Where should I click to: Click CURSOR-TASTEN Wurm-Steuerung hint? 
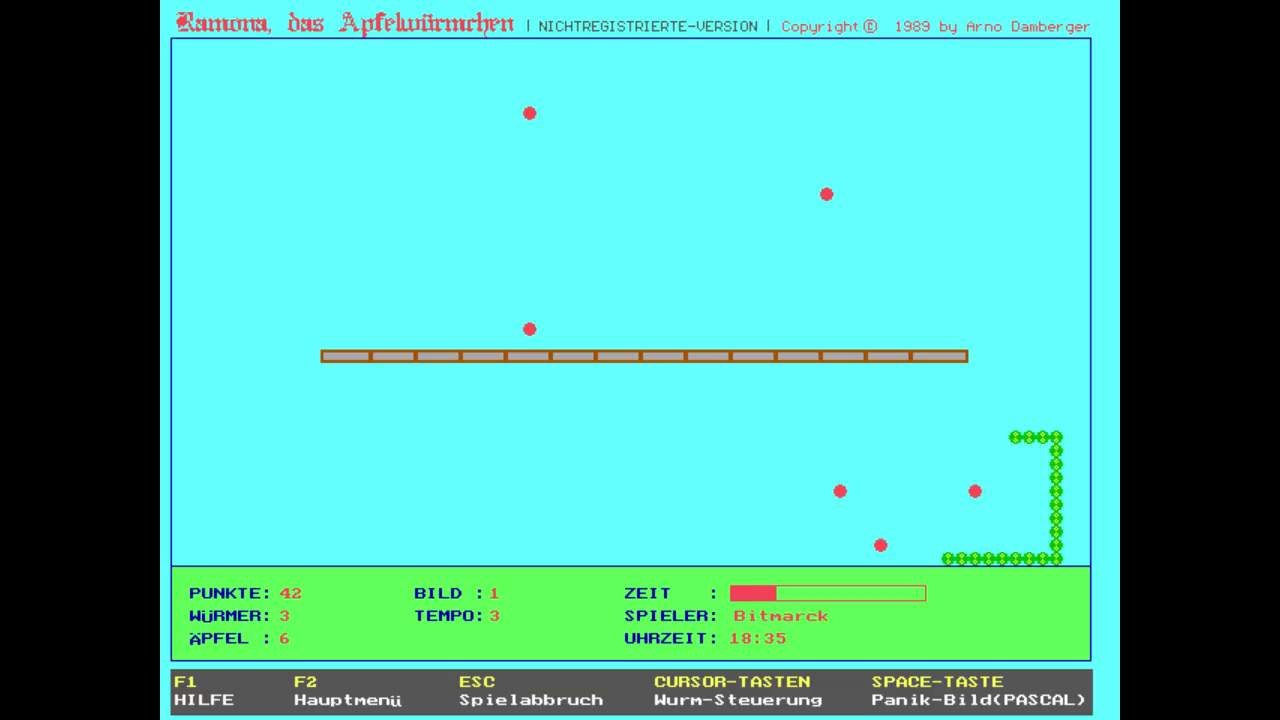pyautogui.click(x=737, y=691)
